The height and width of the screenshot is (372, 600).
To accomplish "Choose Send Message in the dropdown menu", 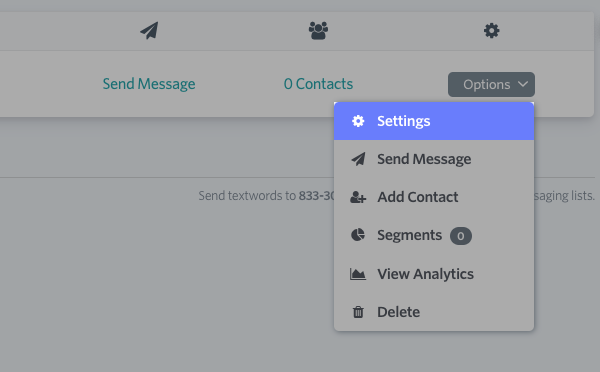I will 434,159.
